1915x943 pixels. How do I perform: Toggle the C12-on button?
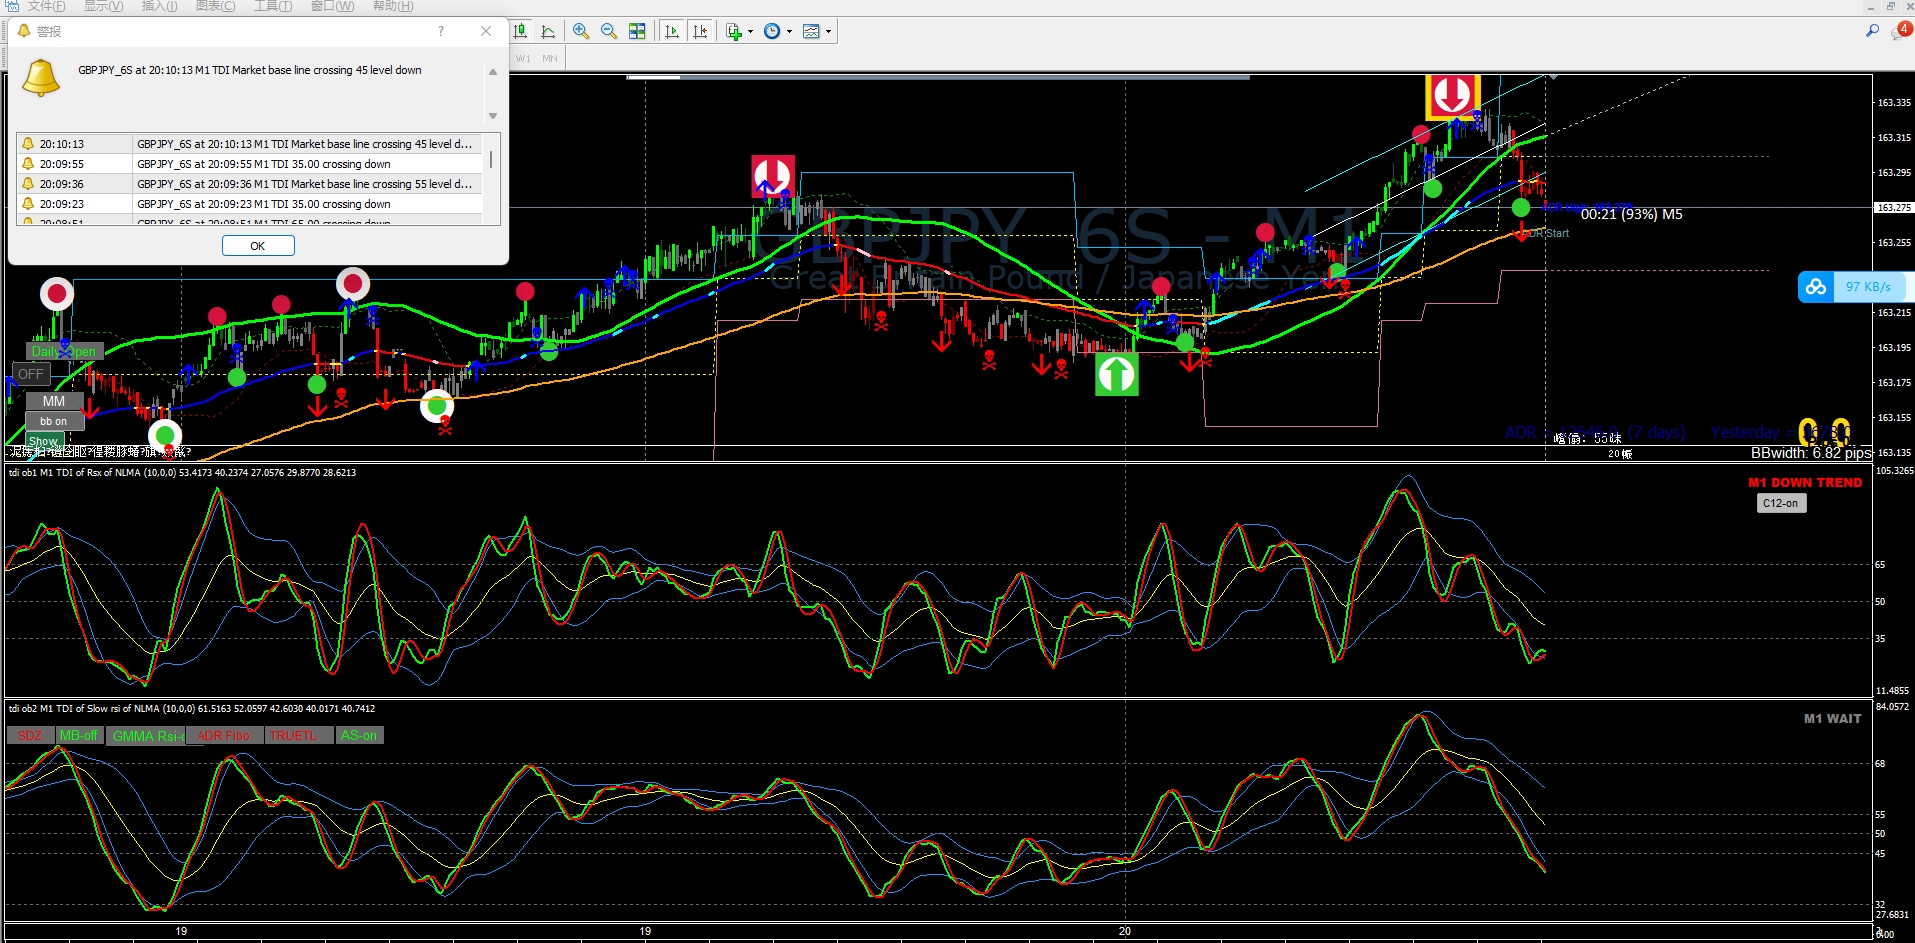[x=1781, y=503]
